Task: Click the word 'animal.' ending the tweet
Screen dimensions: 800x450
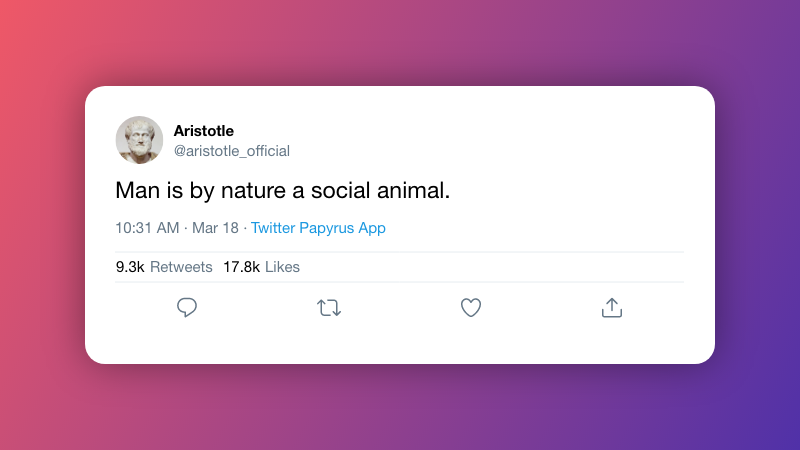Action: (417, 189)
